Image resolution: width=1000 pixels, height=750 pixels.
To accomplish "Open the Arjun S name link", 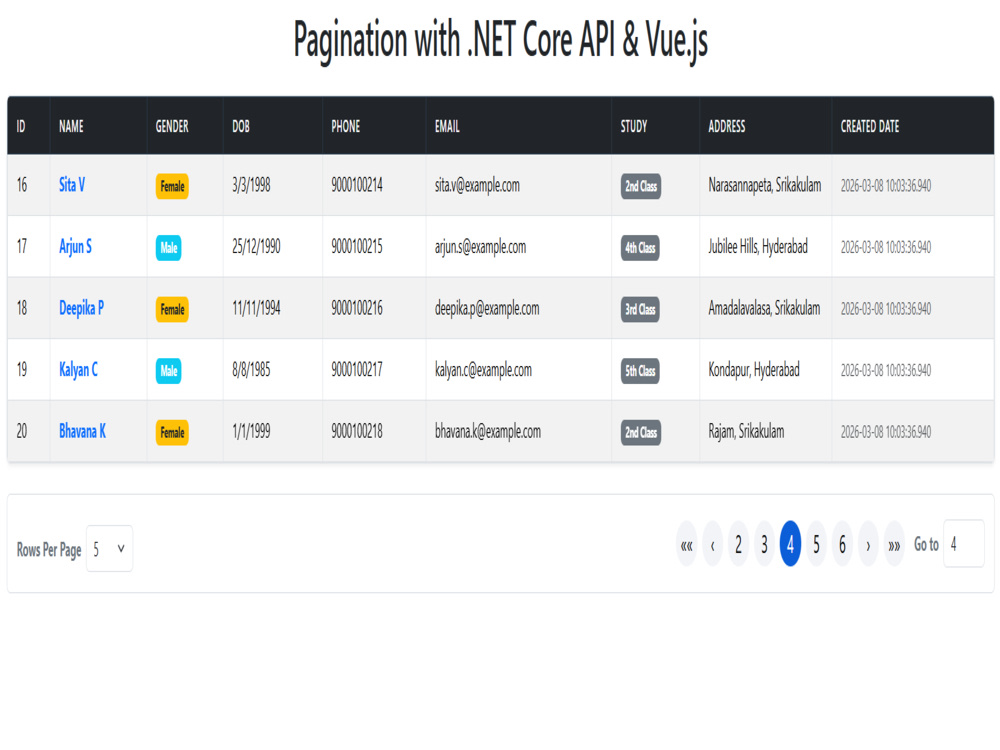I will click(x=75, y=247).
